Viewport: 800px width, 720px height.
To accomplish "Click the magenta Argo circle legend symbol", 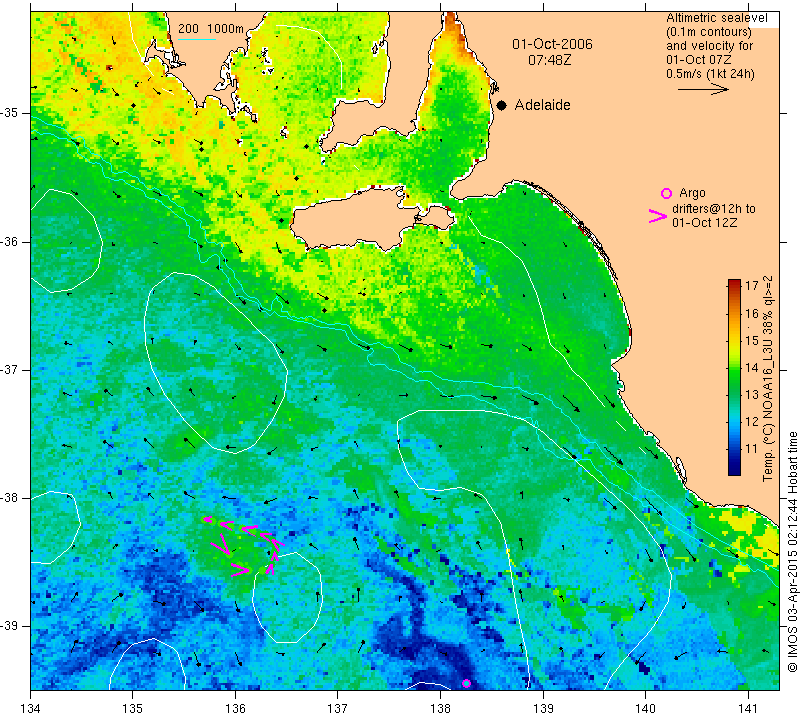I will pos(666,193).
